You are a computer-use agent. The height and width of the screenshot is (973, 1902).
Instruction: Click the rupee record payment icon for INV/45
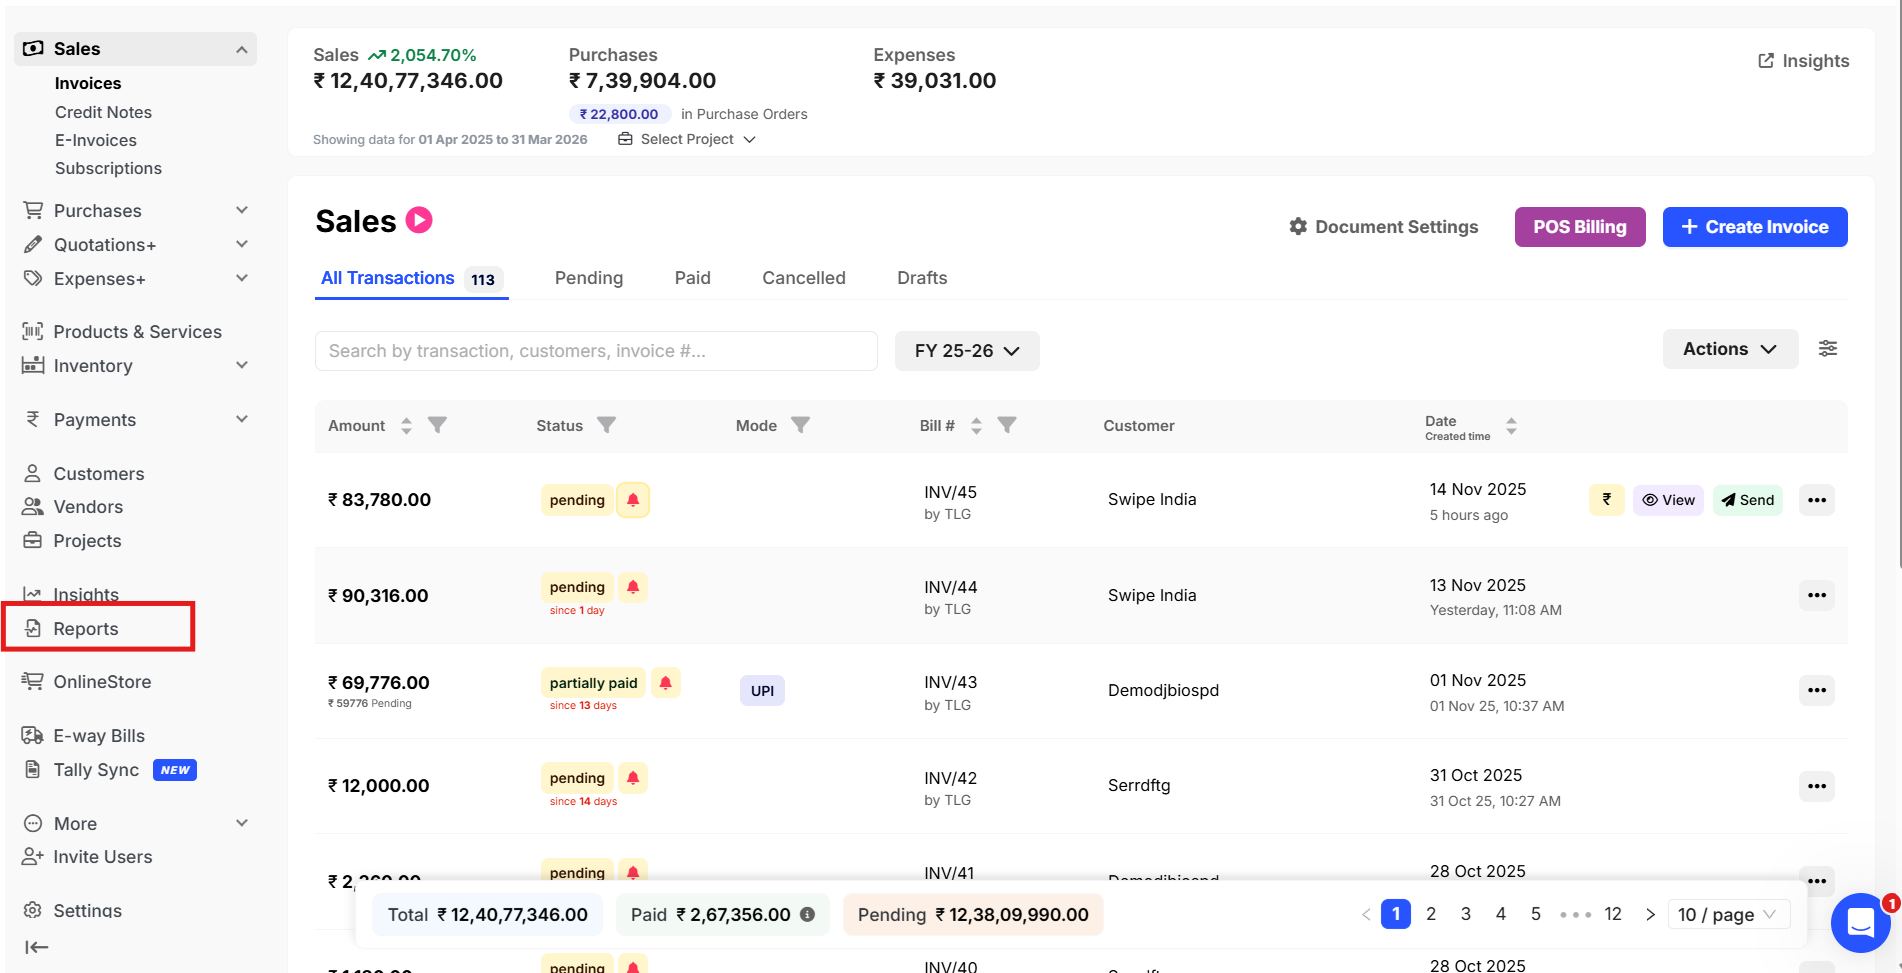[1606, 499]
